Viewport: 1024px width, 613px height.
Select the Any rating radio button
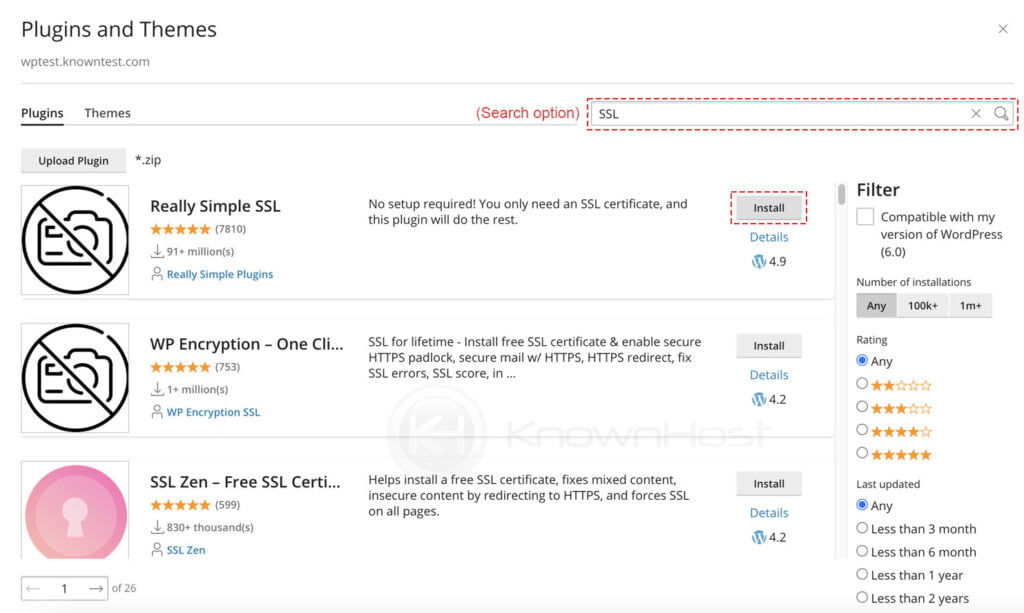[x=862, y=360]
